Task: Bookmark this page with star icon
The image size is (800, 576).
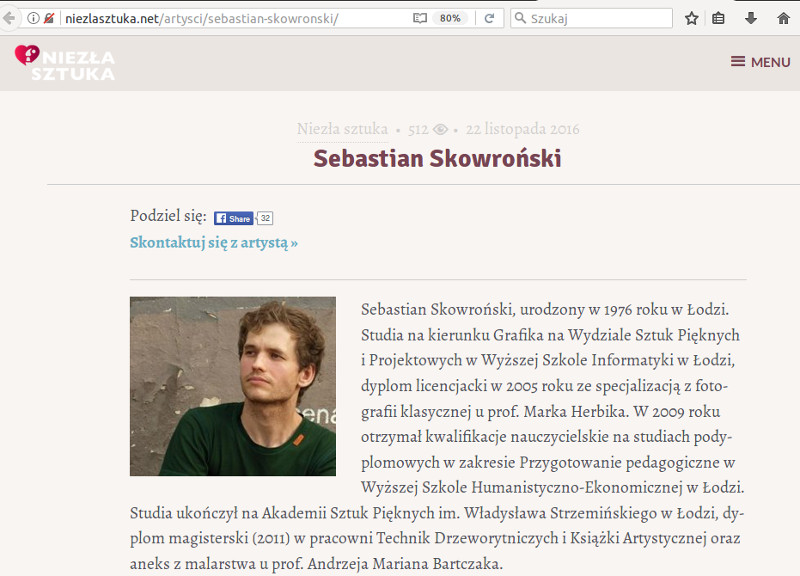Action: pyautogui.click(x=692, y=18)
